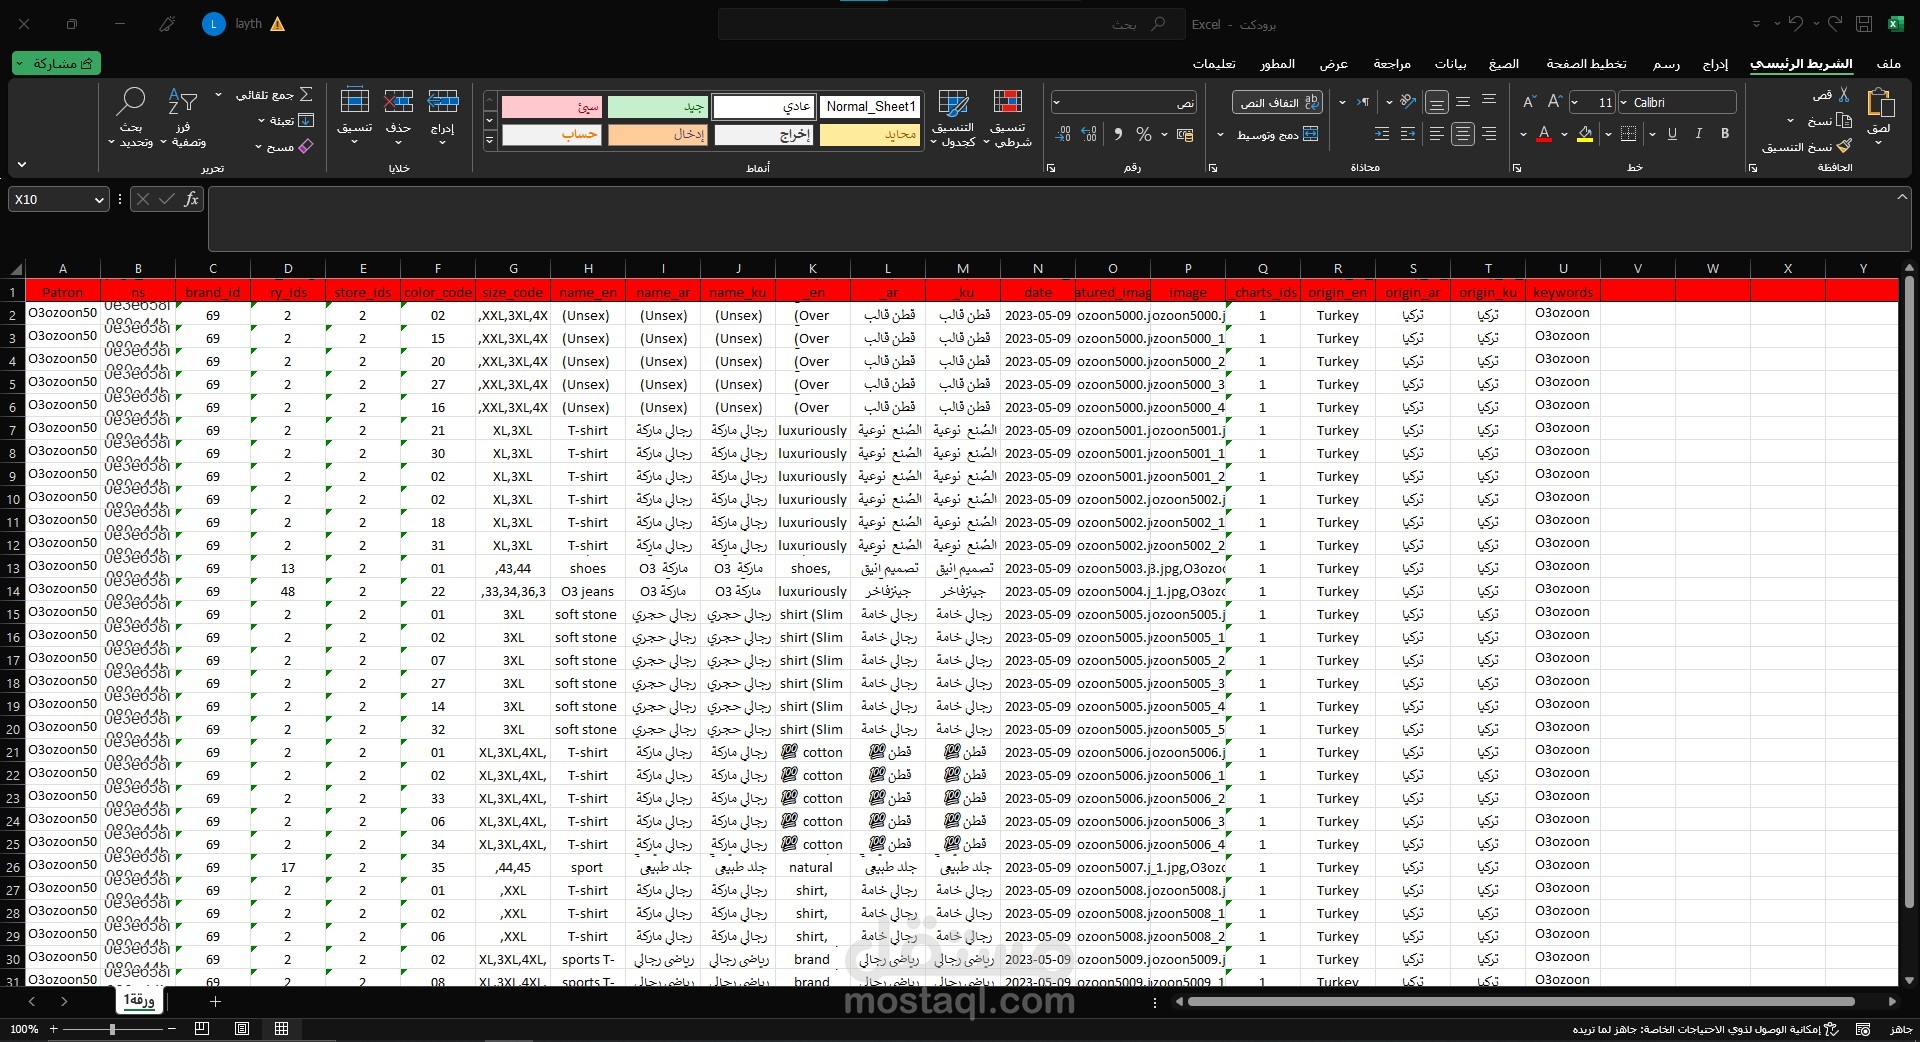Open the ملف (File) tab

click(x=1888, y=63)
